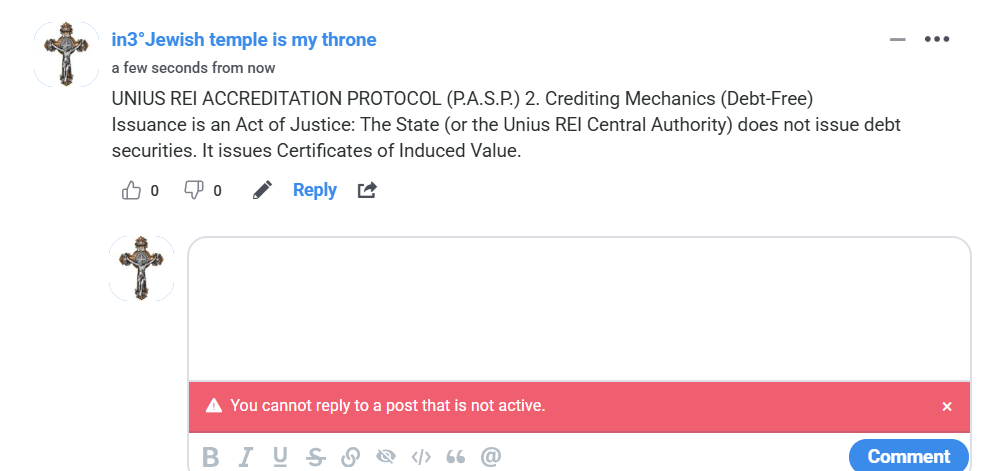
Task: Submit the reply with Comment button
Action: [908, 456]
